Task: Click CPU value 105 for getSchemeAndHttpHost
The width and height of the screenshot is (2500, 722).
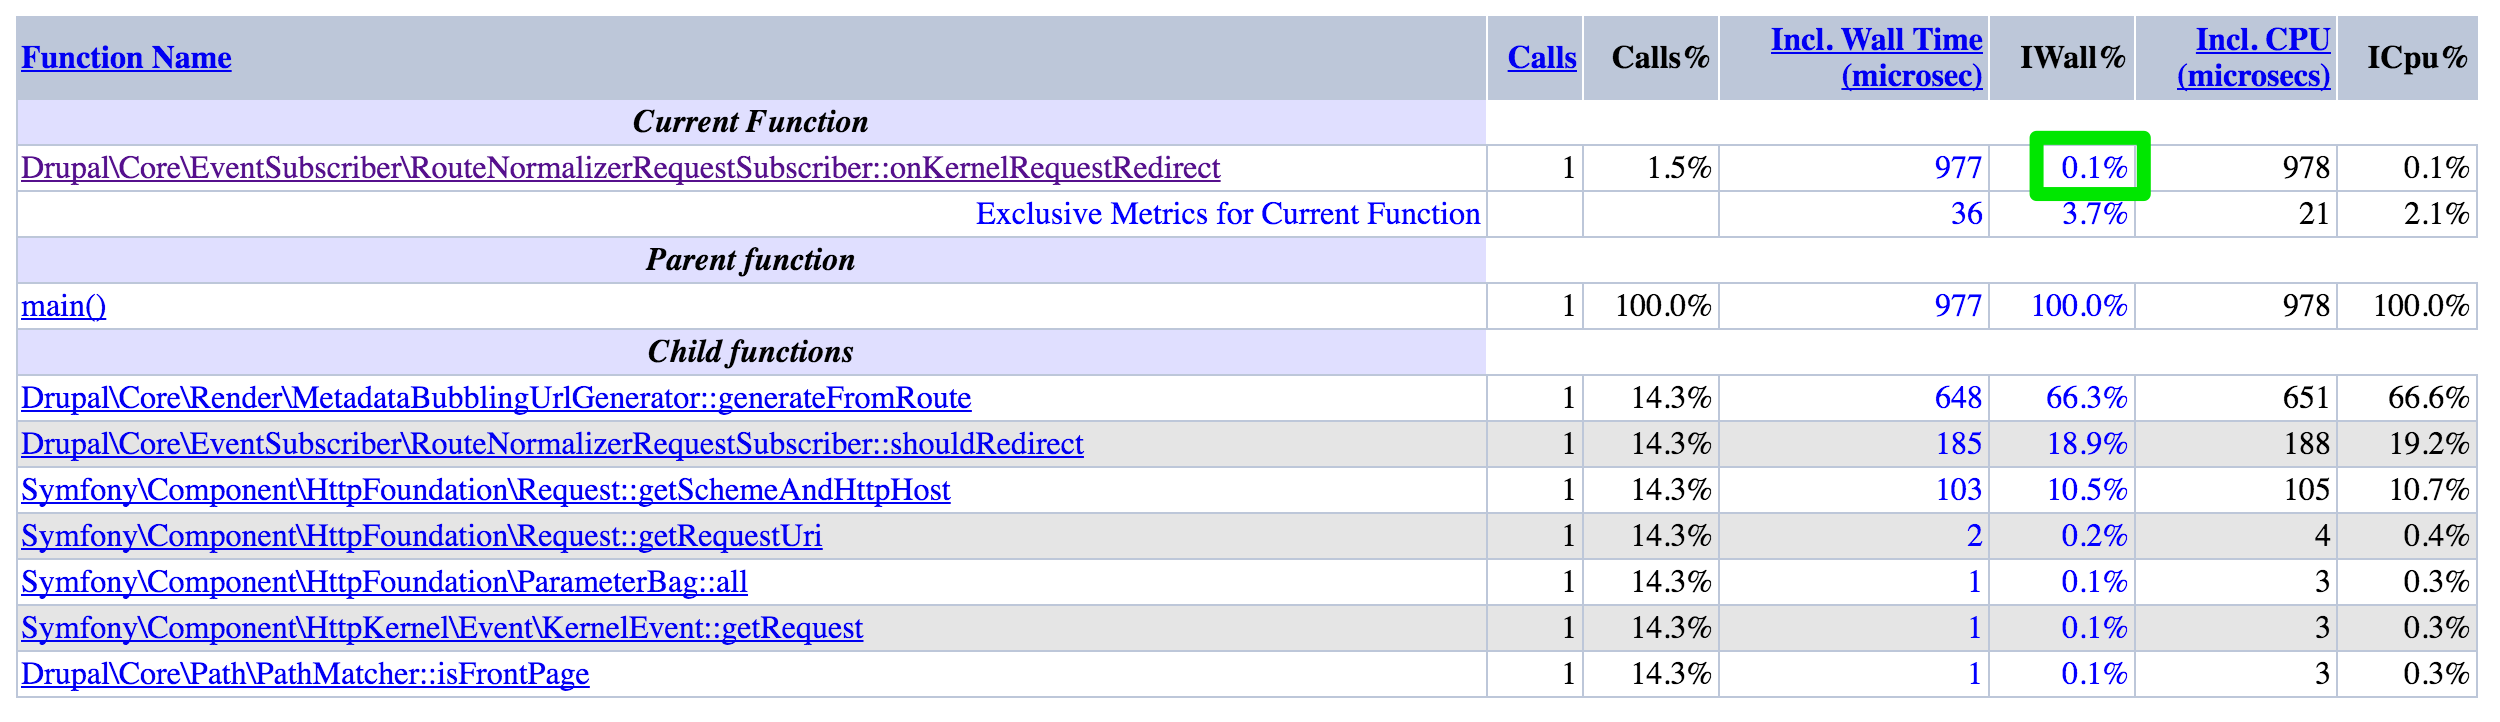Action: tap(2306, 490)
